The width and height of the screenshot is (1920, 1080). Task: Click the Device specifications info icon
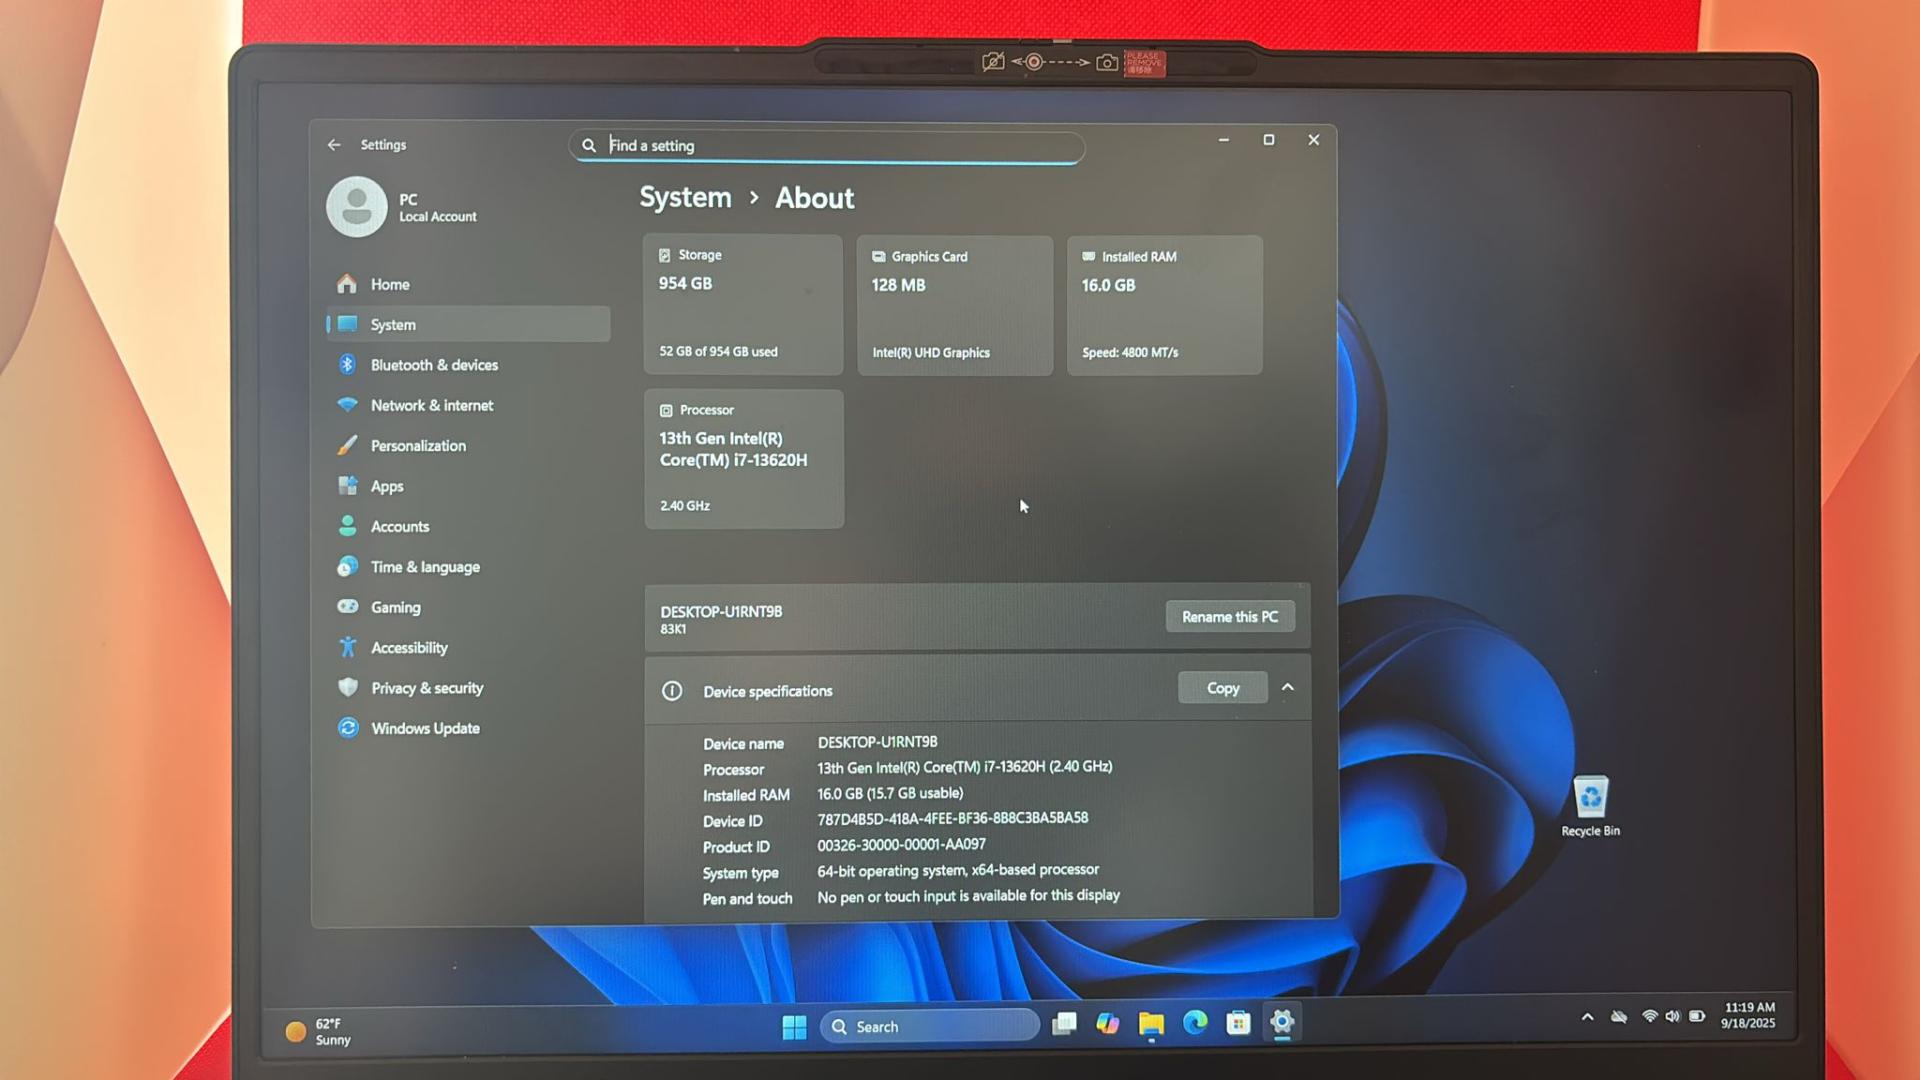(x=672, y=691)
